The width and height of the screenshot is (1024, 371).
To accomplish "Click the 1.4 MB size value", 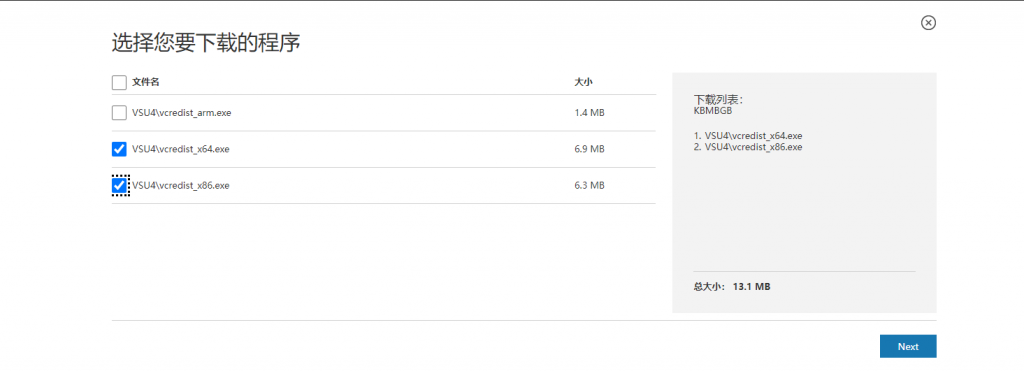I will click(589, 113).
